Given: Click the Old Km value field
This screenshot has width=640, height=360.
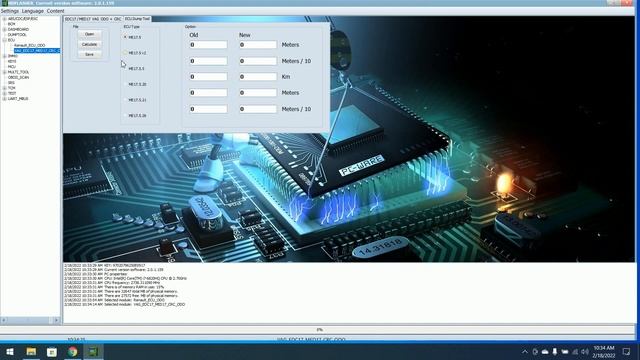Looking at the screenshot, I should tap(208, 77).
